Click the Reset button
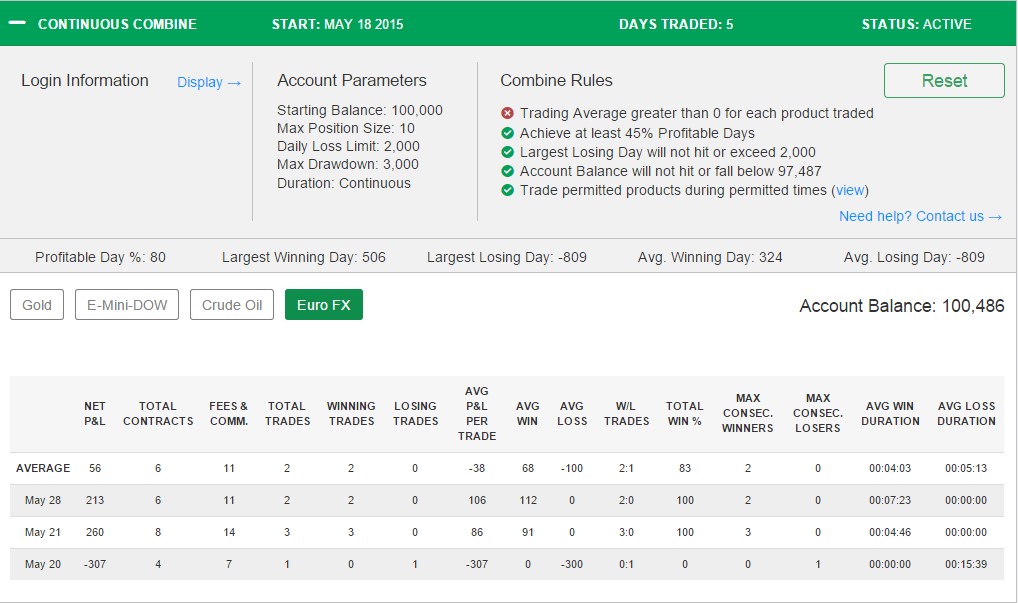This screenshot has width=1018, height=603. 944,80
